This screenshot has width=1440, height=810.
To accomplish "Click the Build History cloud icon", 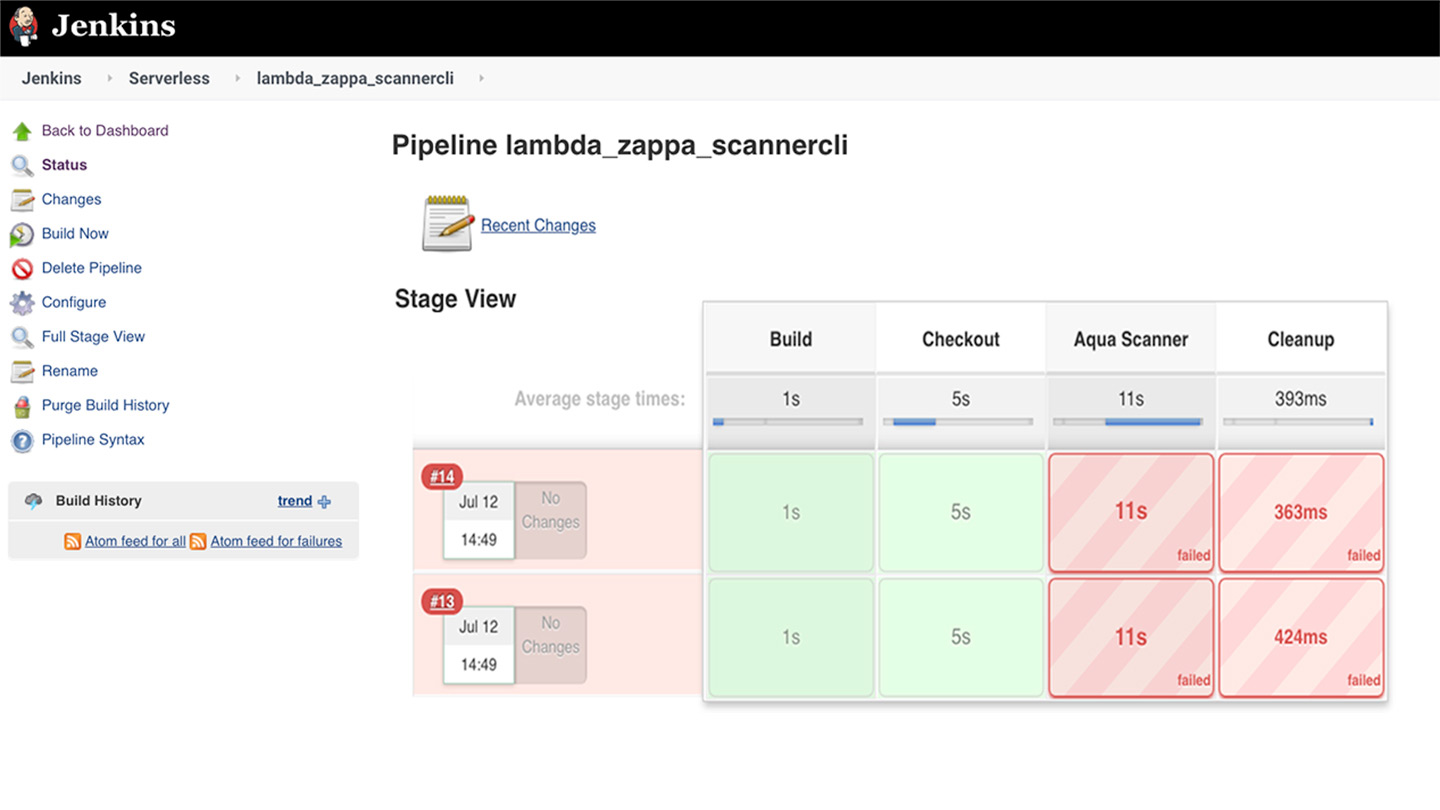I will point(34,501).
